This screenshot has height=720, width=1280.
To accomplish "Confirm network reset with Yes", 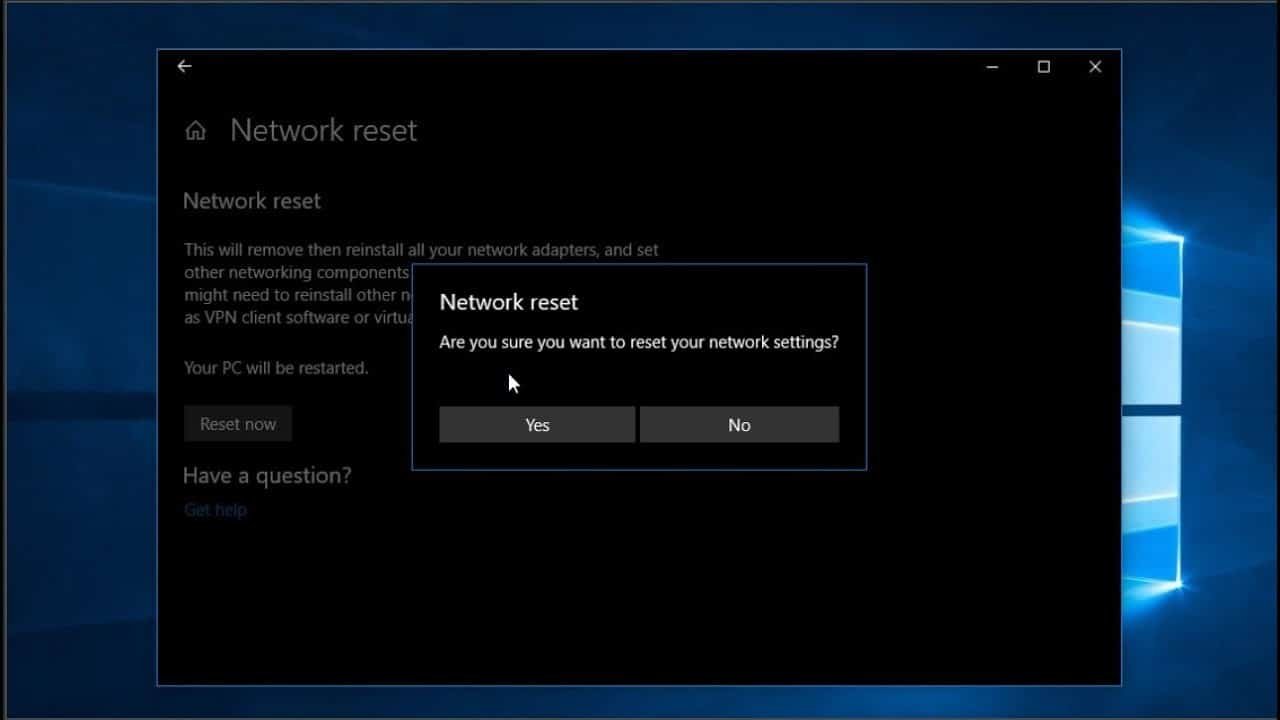I will pos(537,424).
